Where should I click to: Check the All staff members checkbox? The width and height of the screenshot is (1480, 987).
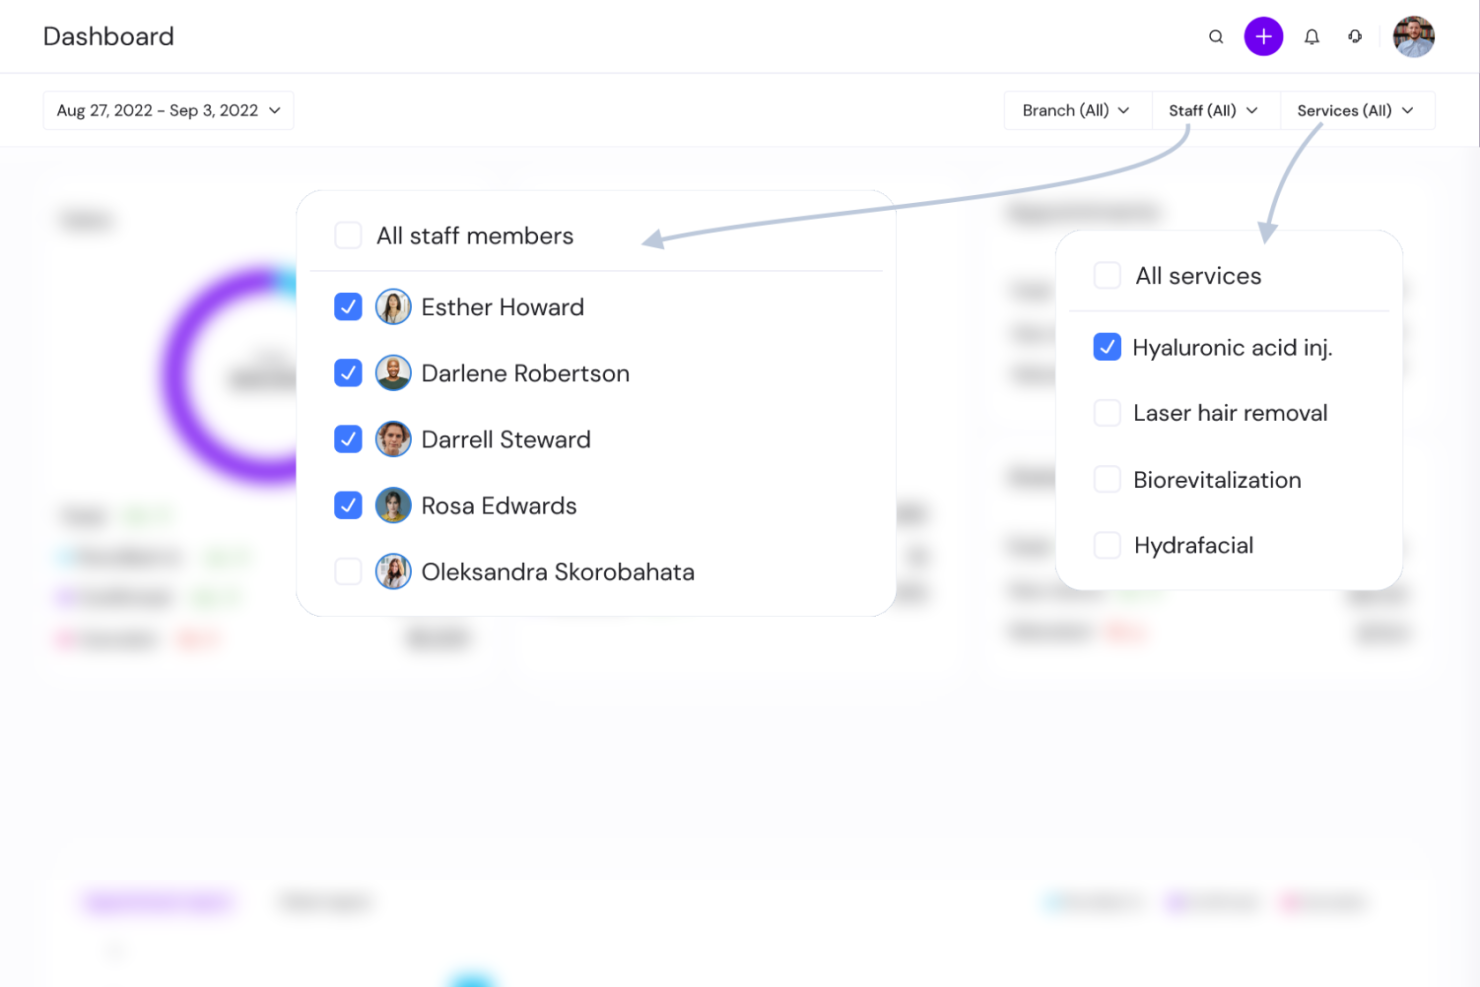point(348,236)
